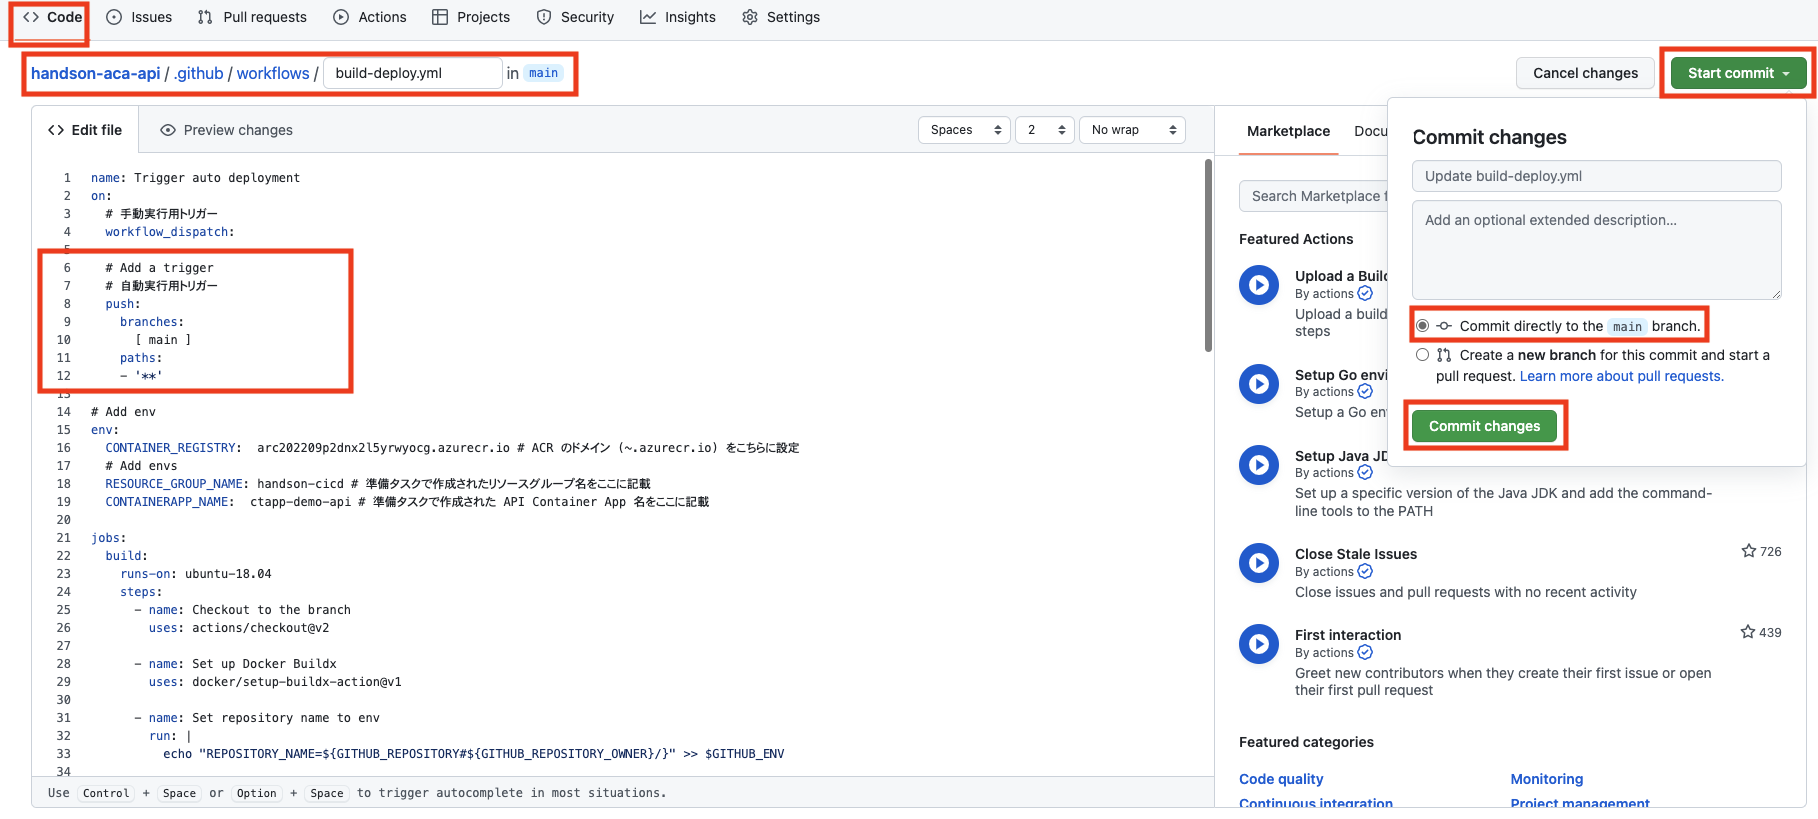Click the main branch label in path
1818x819 pixels.
pos(543,73)
